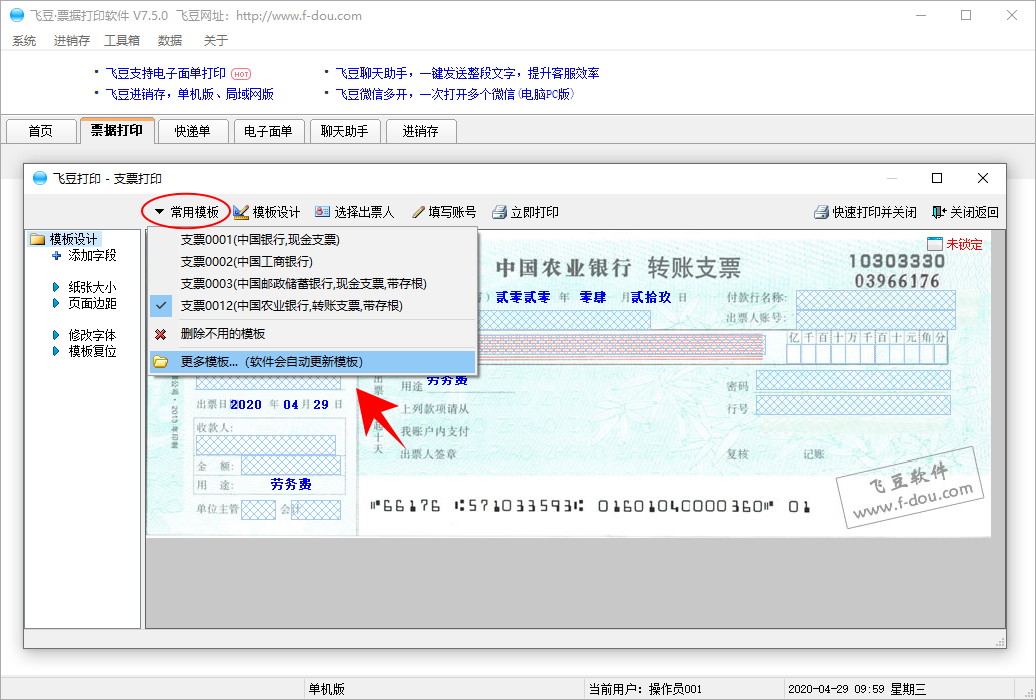Open the 系统 menu
The width and height of the screenshot is (1036, 700).
click(x=24, y=41)
